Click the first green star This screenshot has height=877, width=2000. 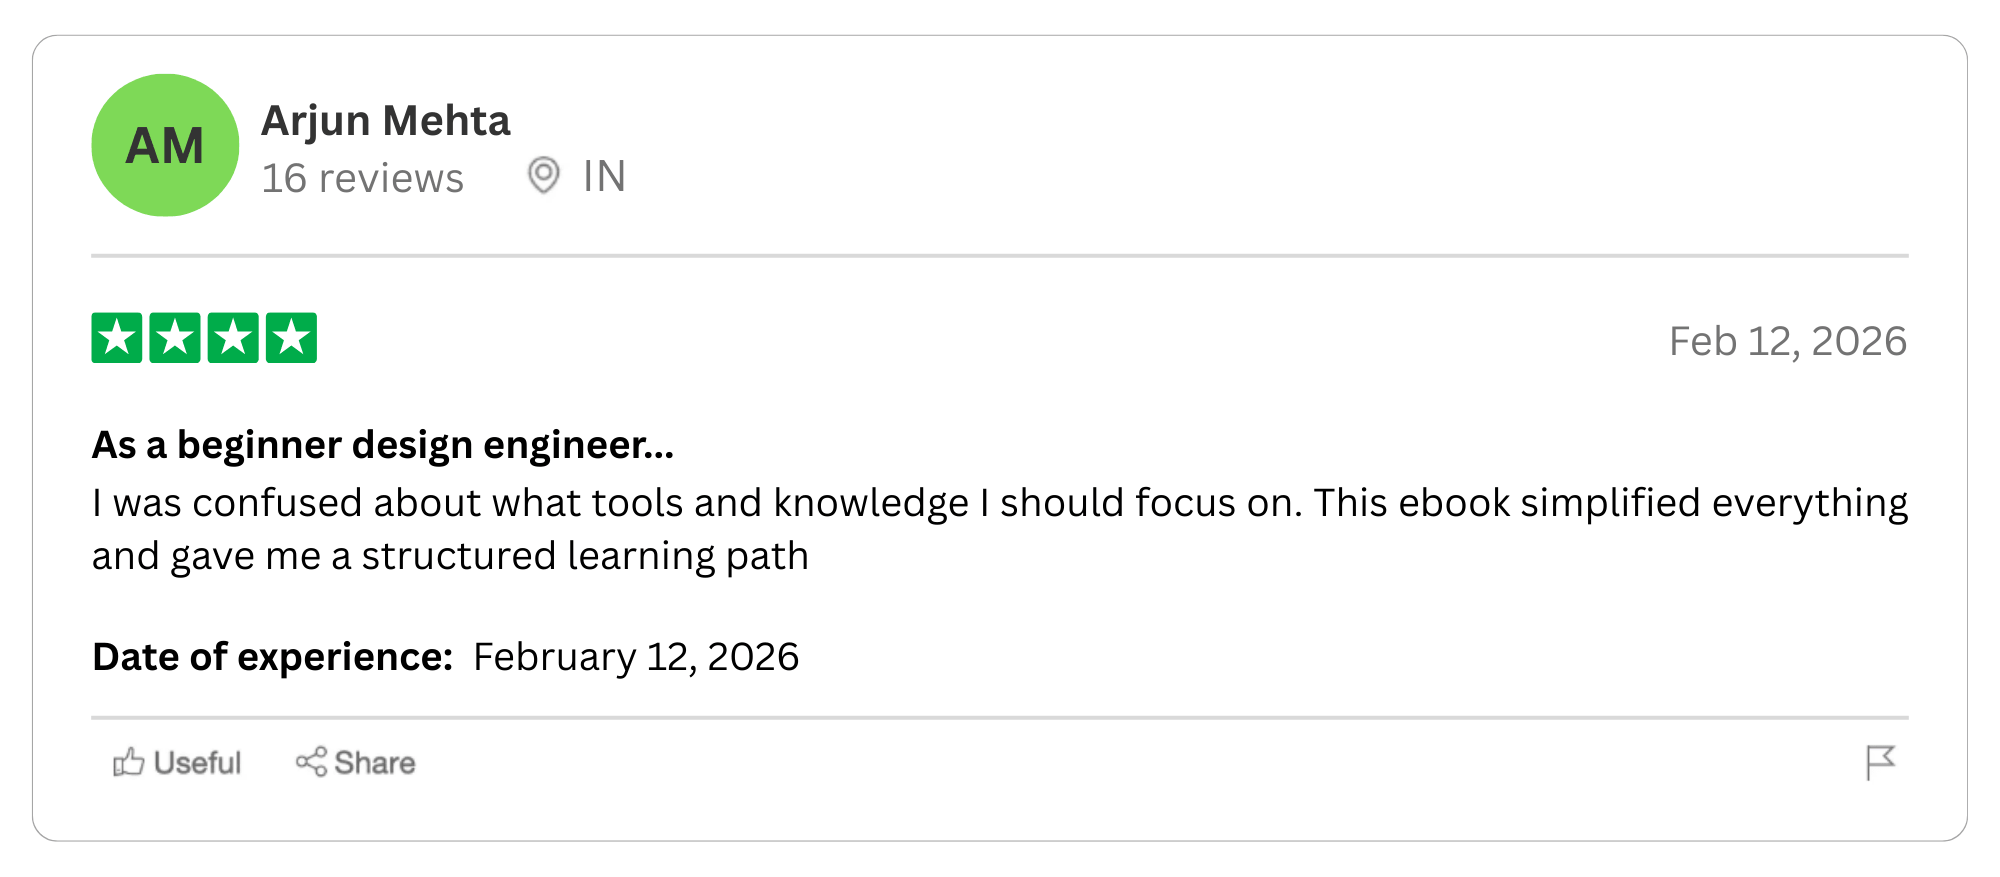click(117, 338)
